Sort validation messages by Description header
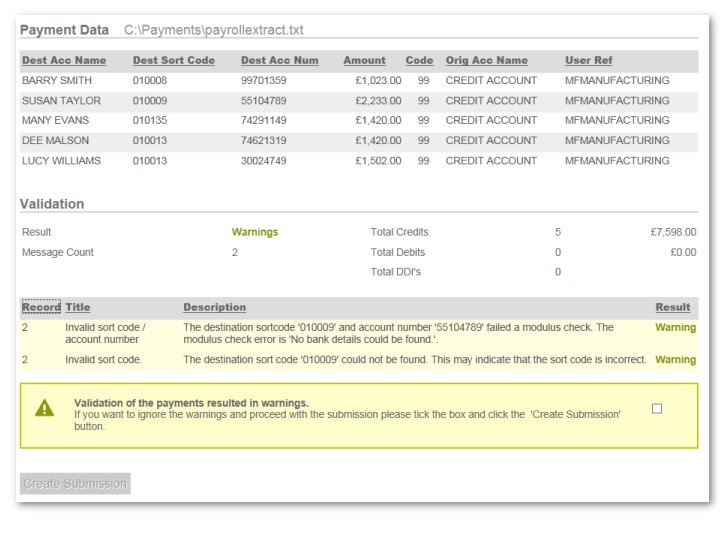Image resolution: width=726 pixels, height=538 pixels. pos(214,307)
